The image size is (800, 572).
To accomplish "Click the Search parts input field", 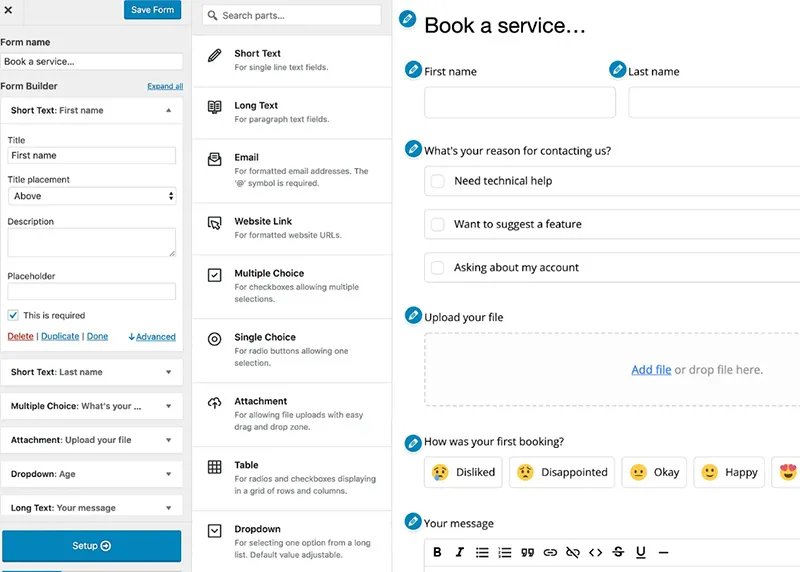I will tap(292, 16).
